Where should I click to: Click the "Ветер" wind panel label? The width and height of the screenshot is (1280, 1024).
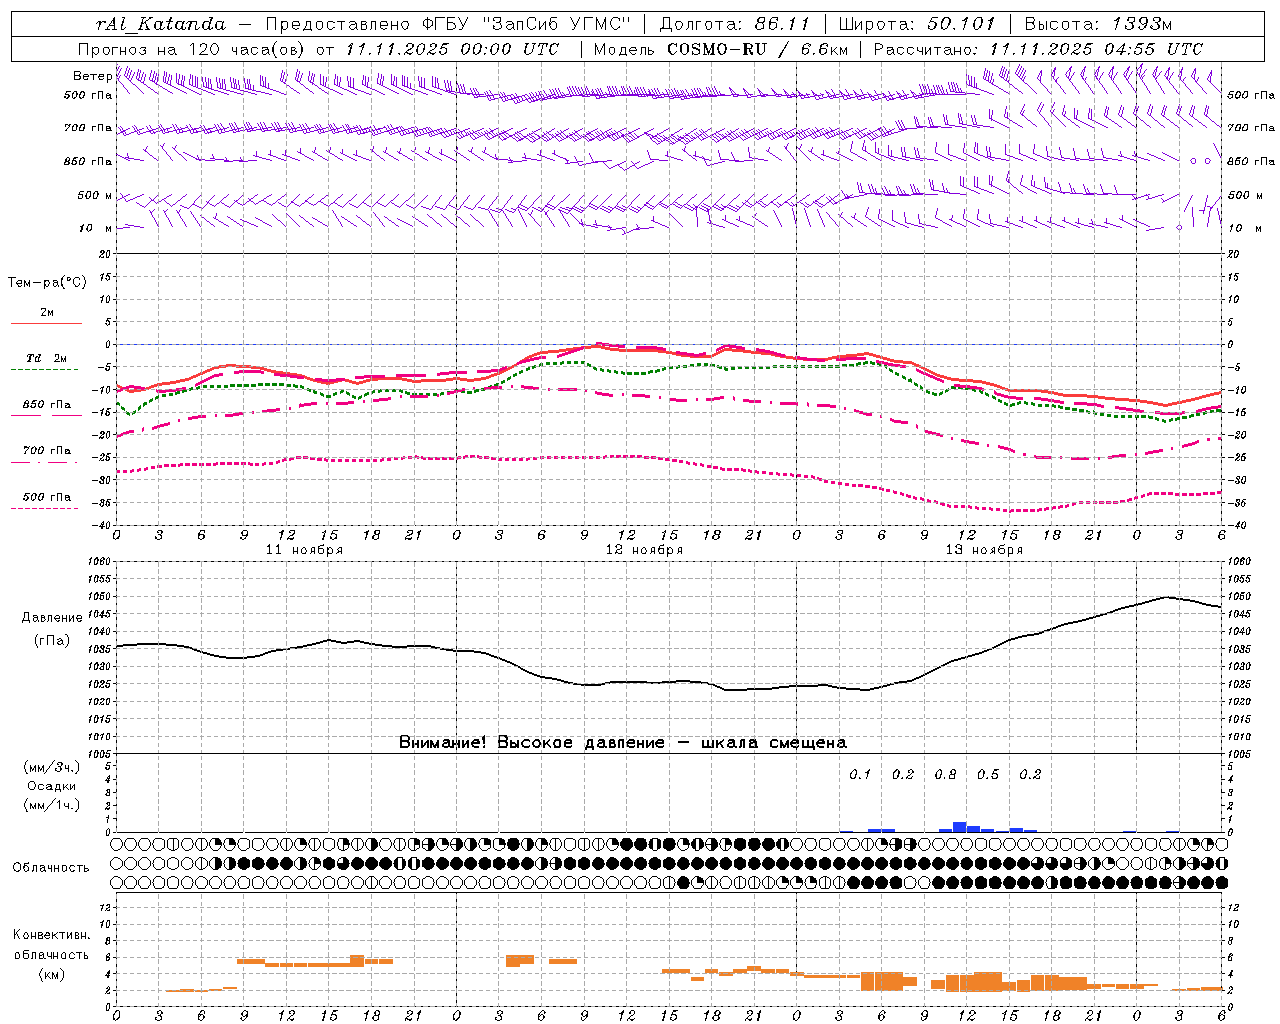92,76
